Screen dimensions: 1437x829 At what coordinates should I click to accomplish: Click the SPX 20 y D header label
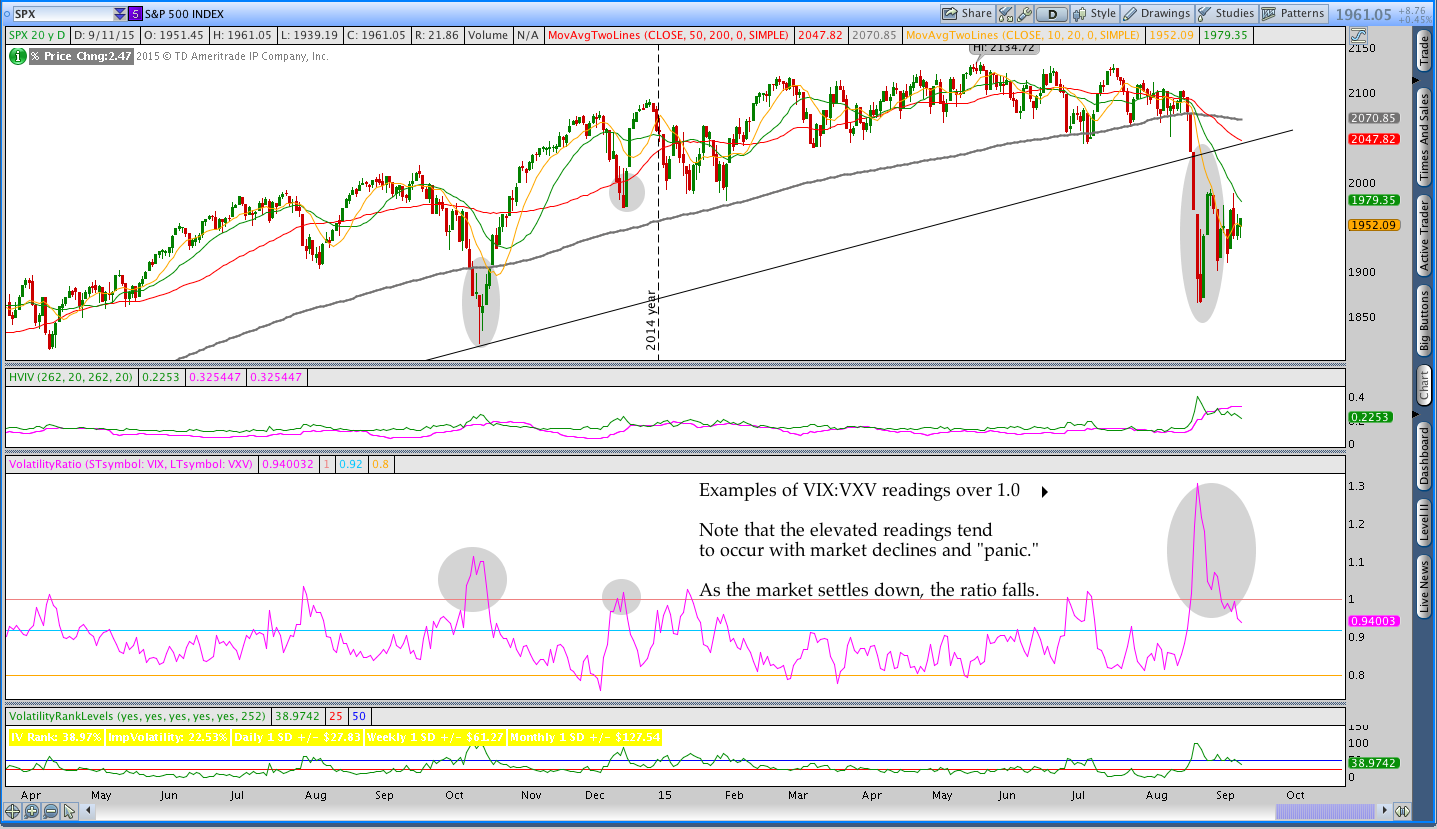(37, 35)
